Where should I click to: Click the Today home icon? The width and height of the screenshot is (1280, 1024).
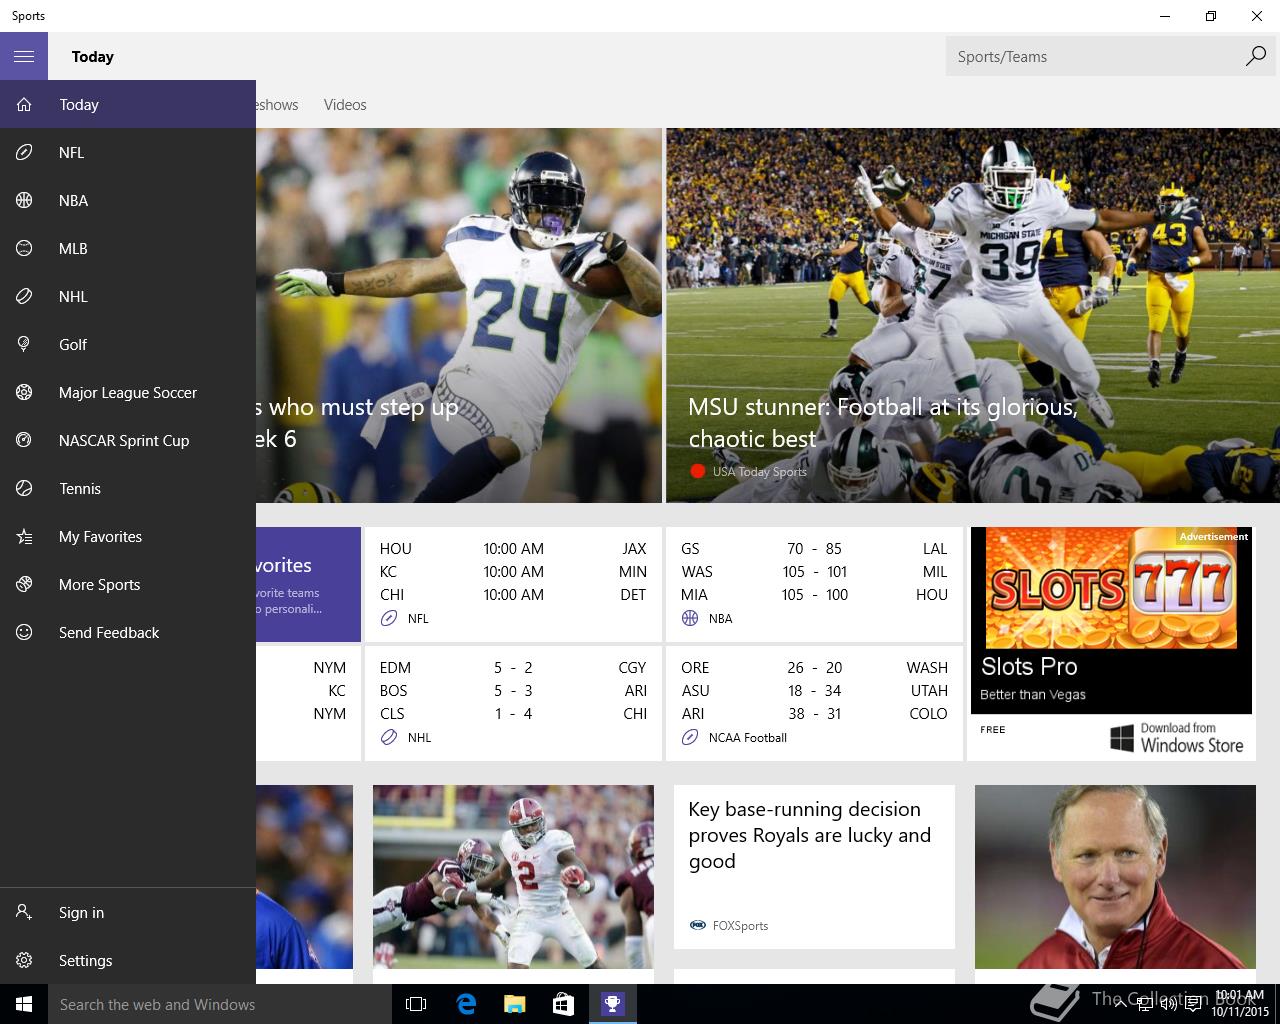(x=24, y=105)
